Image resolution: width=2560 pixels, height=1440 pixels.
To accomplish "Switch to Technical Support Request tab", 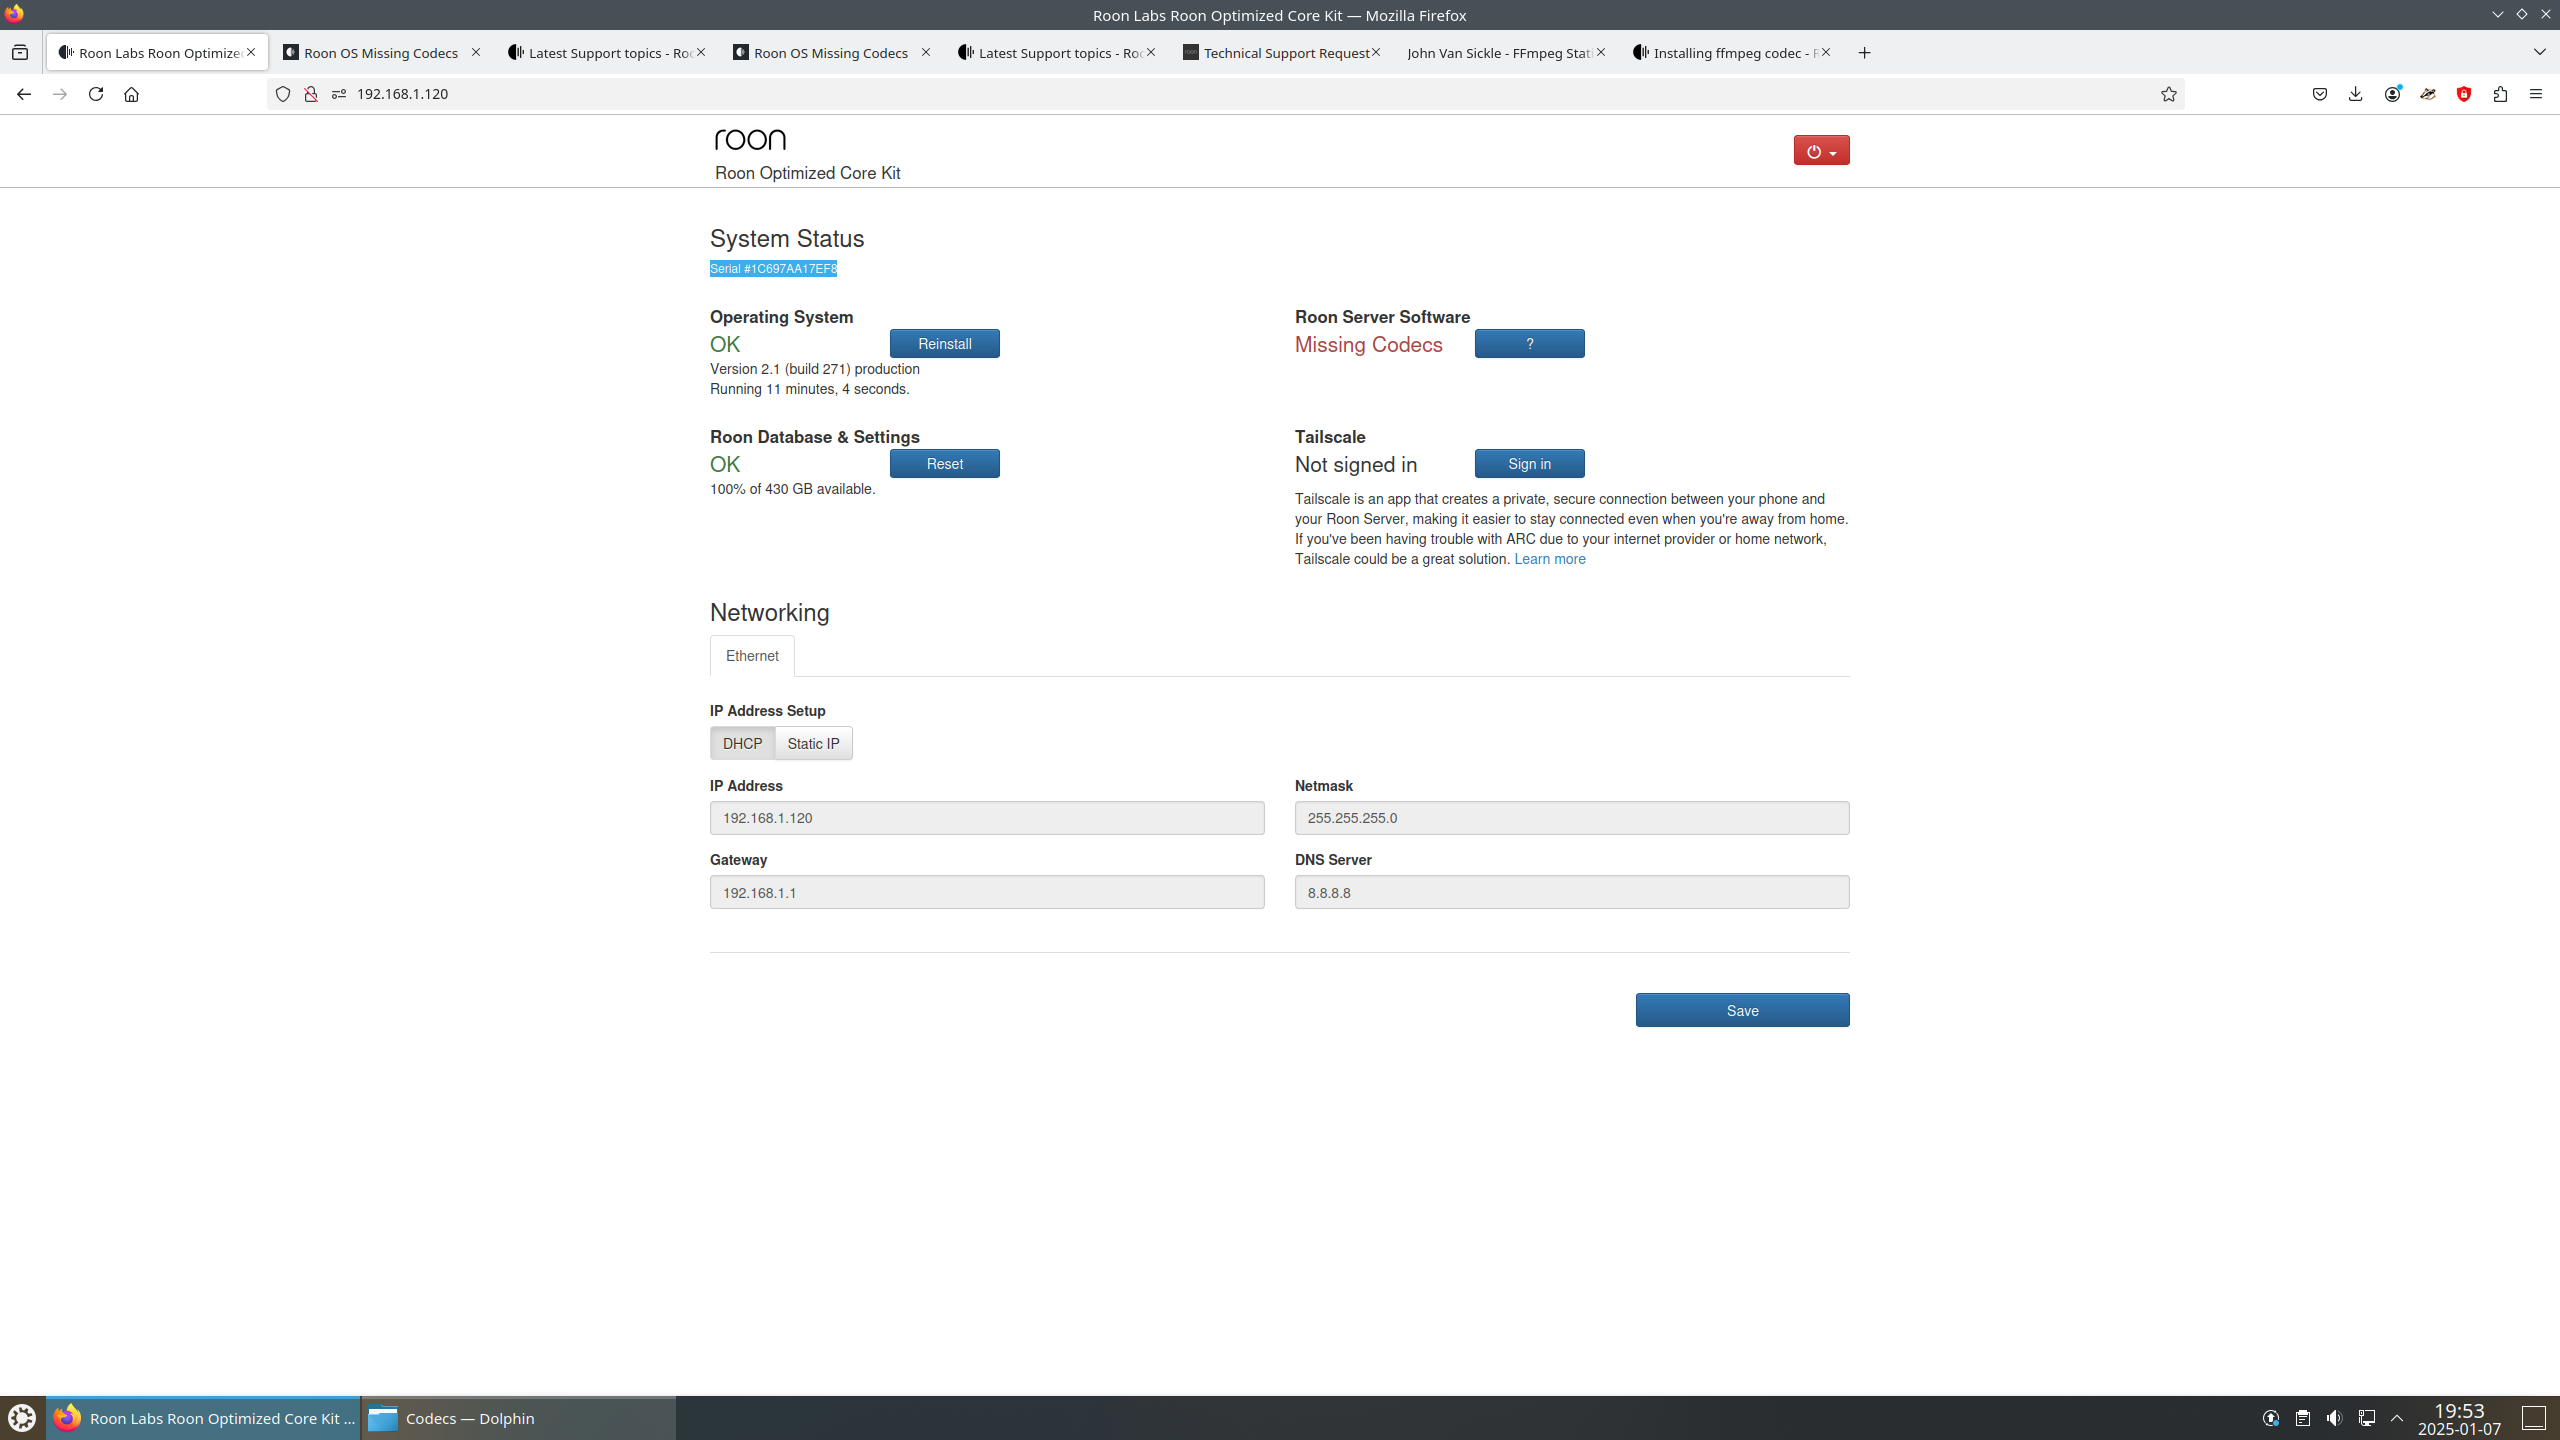I will 1281,53.
